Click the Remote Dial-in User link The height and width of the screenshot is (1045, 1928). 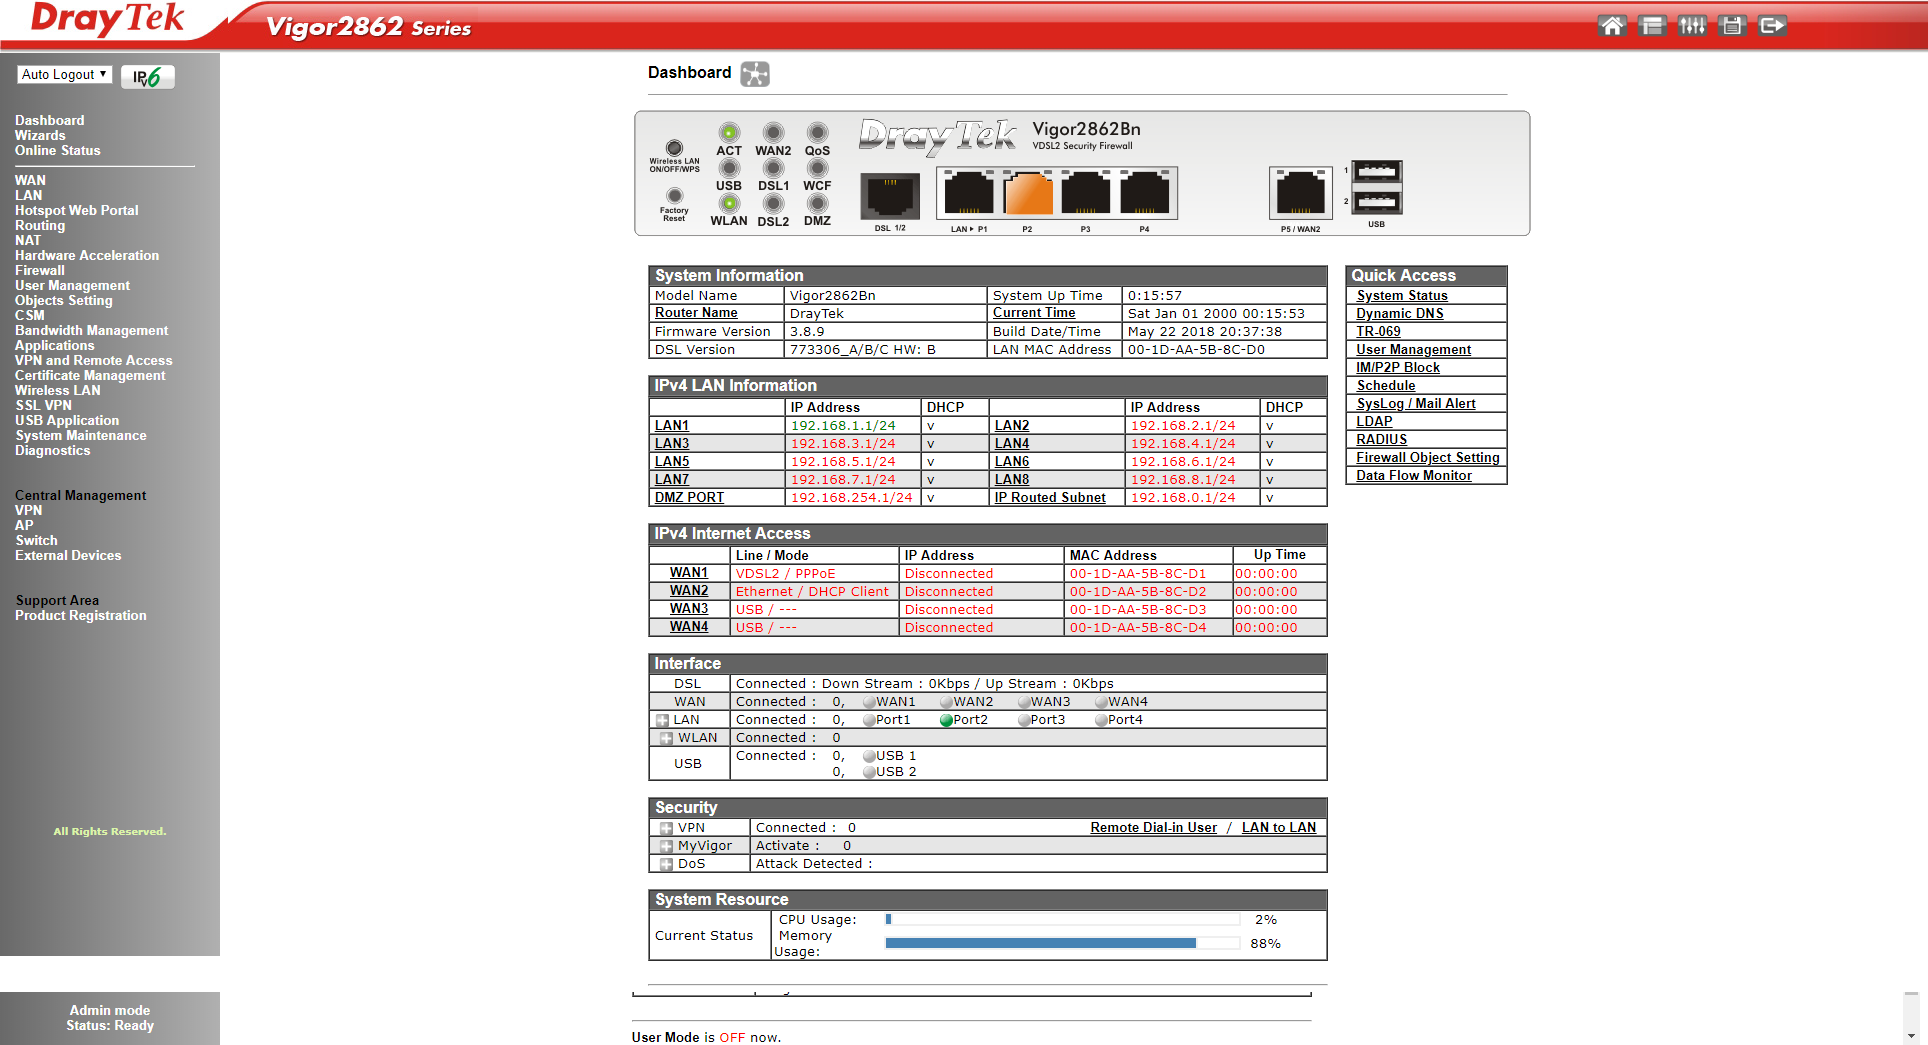[x=1154, y=828]
